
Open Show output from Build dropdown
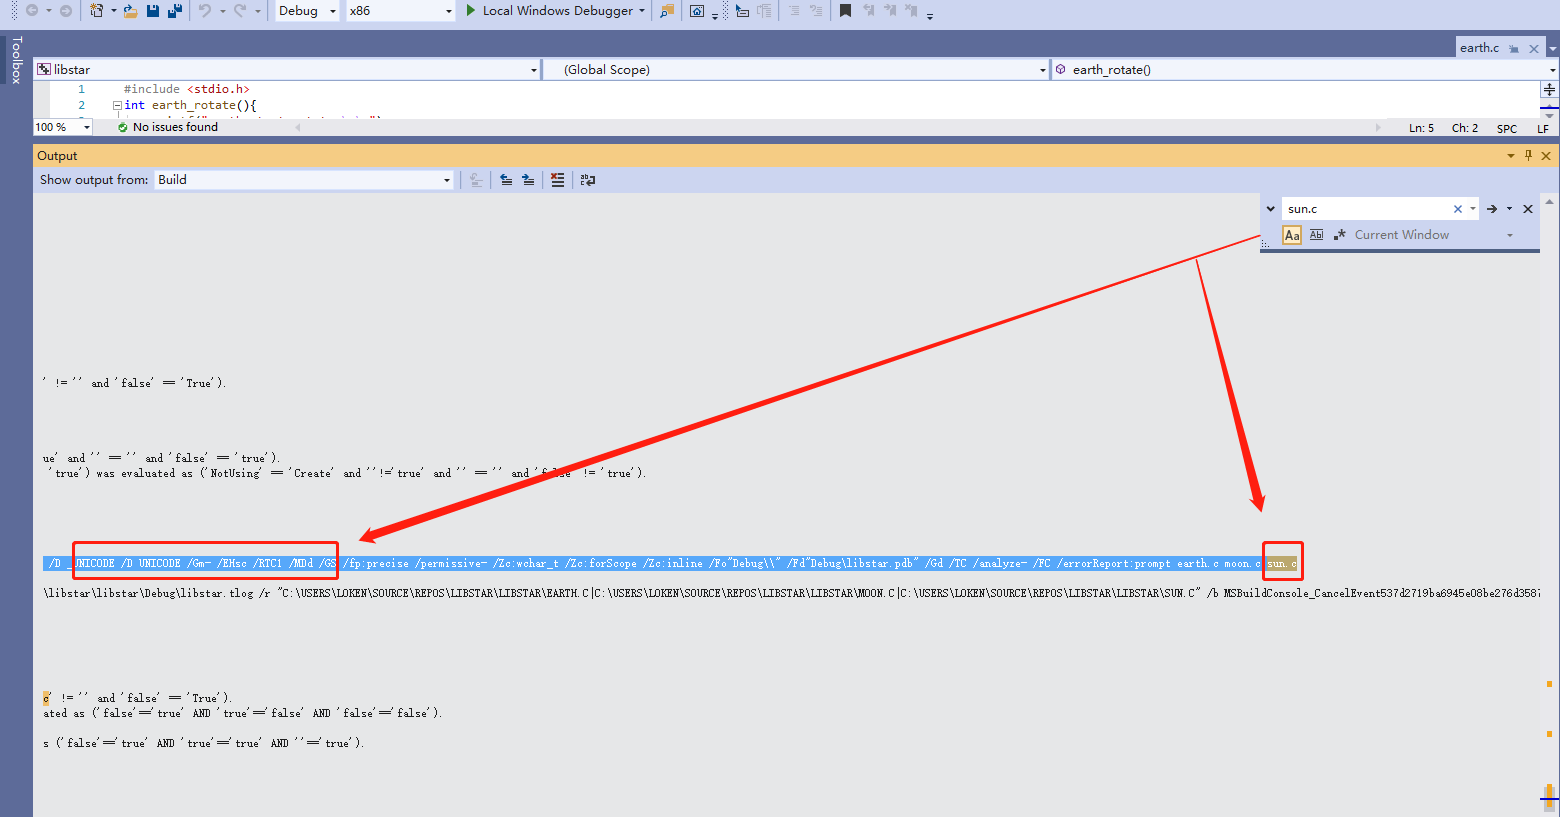[x=304, y=180]
